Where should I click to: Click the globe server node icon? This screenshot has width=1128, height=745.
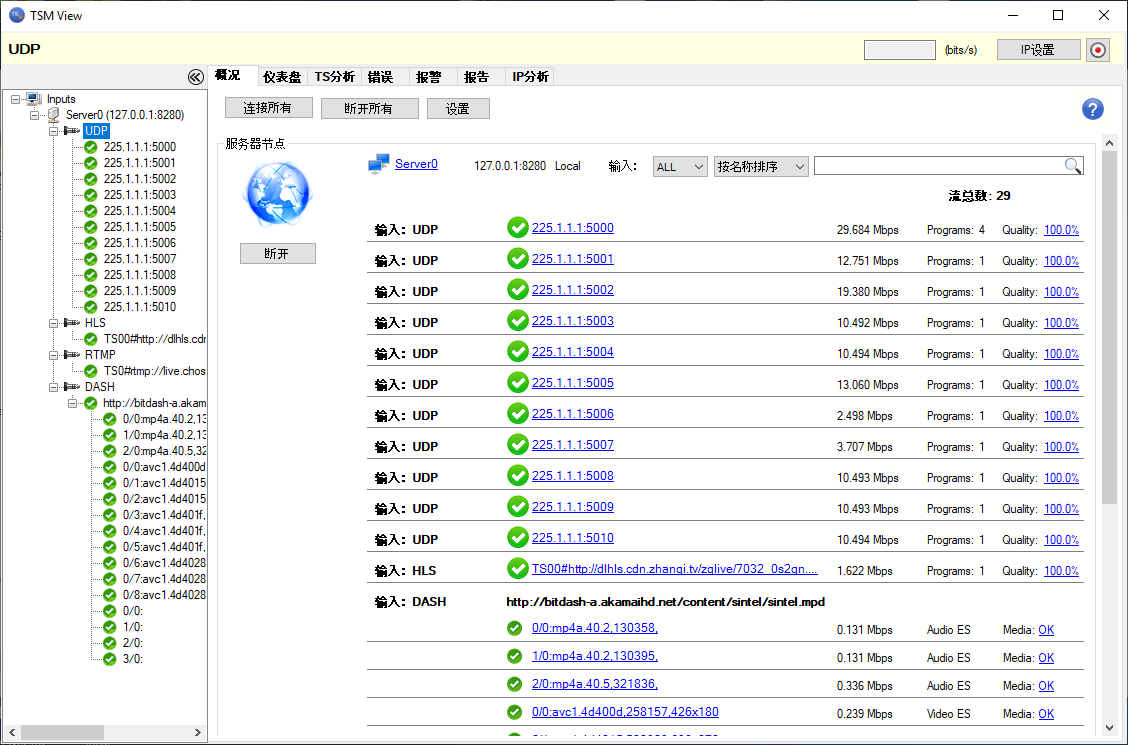pyautogui.click(x=277, y=194)
